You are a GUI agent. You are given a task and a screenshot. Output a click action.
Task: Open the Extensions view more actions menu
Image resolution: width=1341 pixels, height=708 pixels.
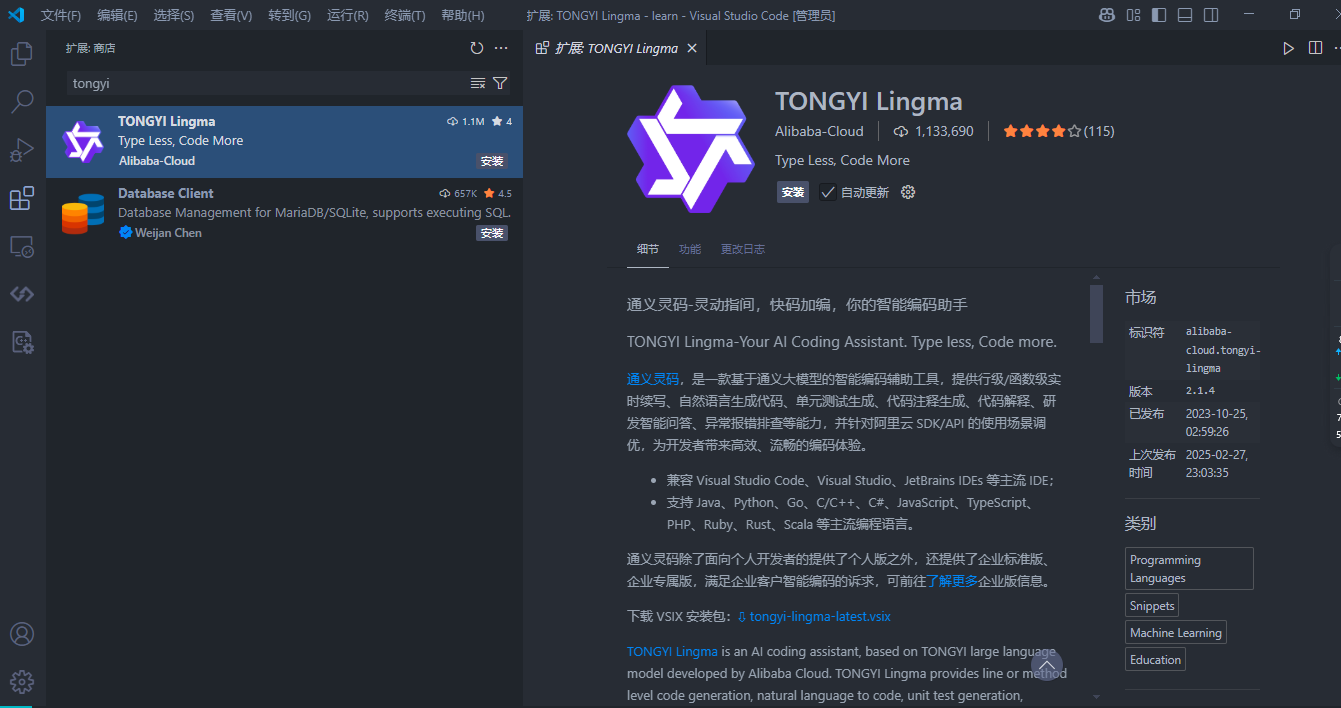pos(501,47)
